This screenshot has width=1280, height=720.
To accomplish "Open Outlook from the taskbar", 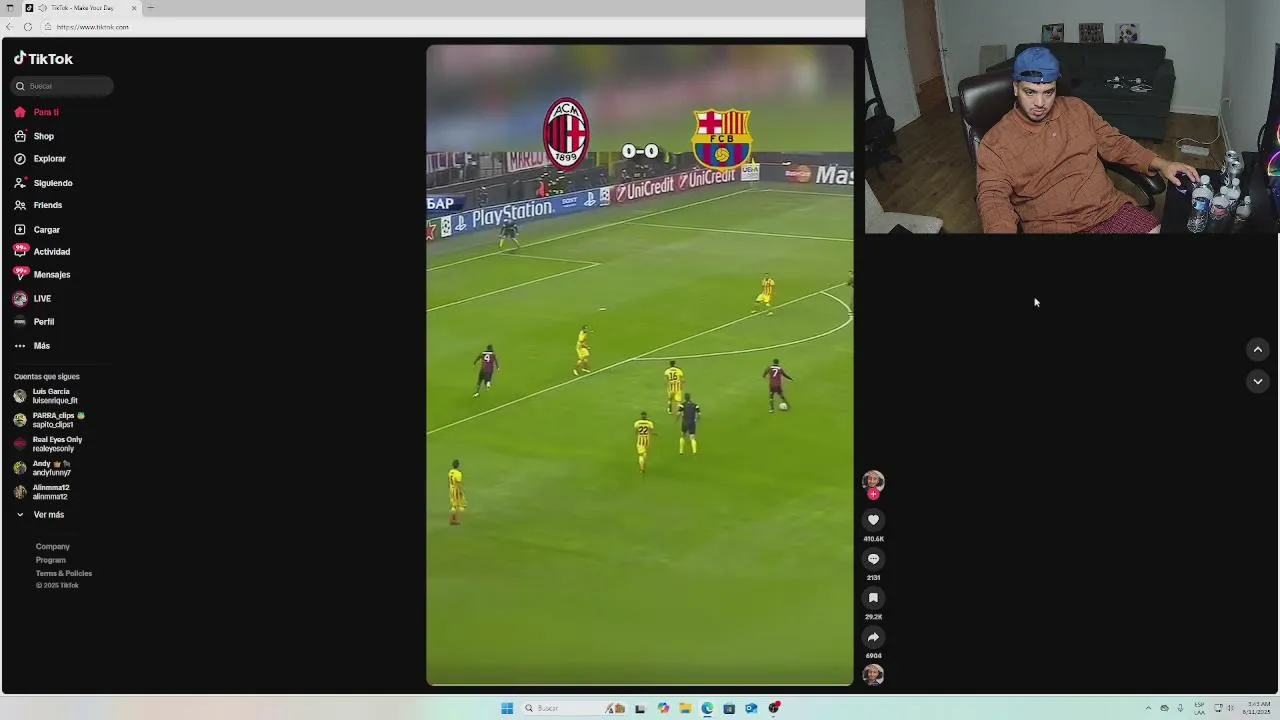I will point(751,708).
